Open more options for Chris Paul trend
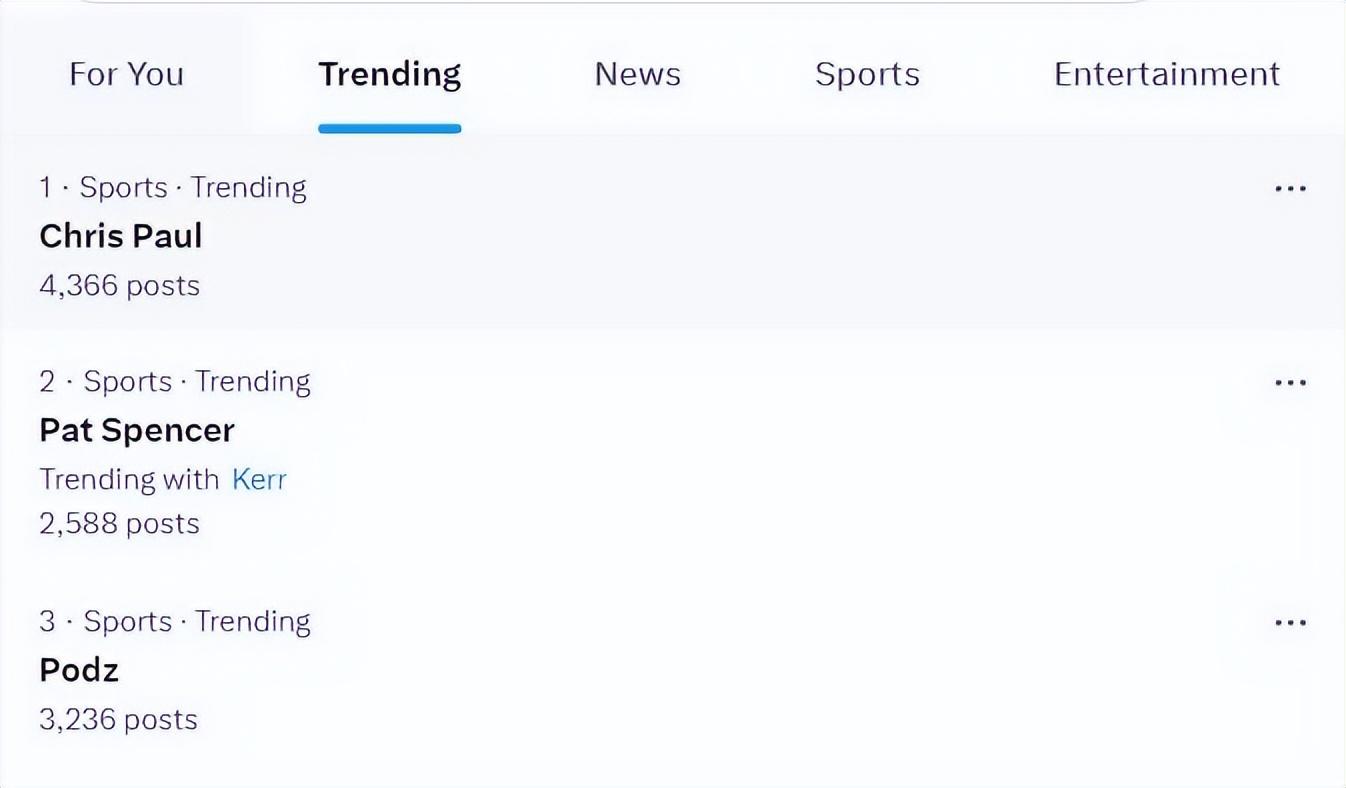This screenshot has width=1346, height=788. point(1290,189)
